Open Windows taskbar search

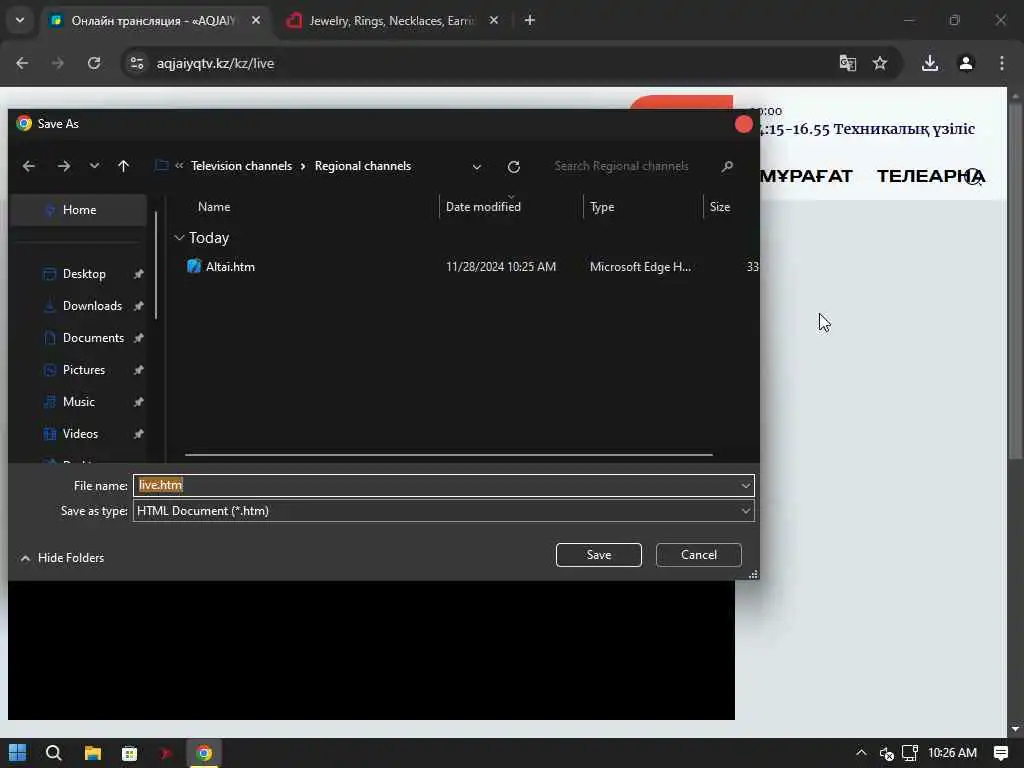pos(54,753)
